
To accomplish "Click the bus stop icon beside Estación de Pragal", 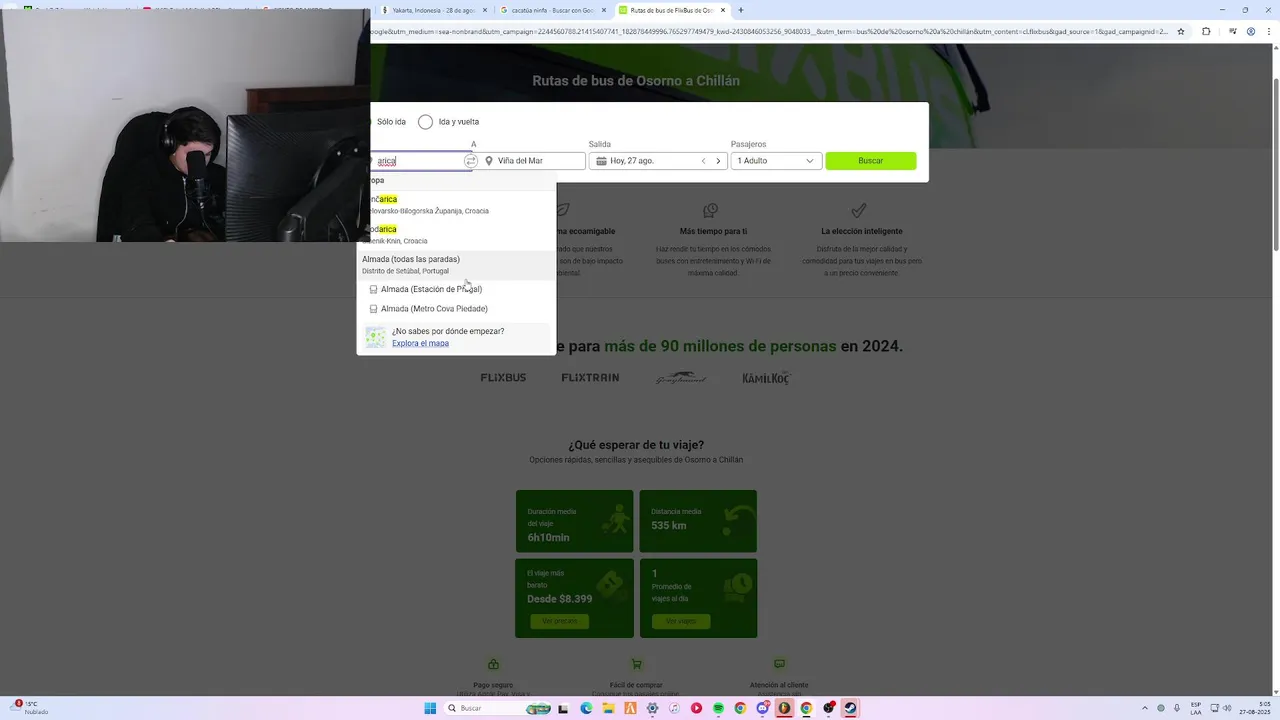I will (373, 289).
